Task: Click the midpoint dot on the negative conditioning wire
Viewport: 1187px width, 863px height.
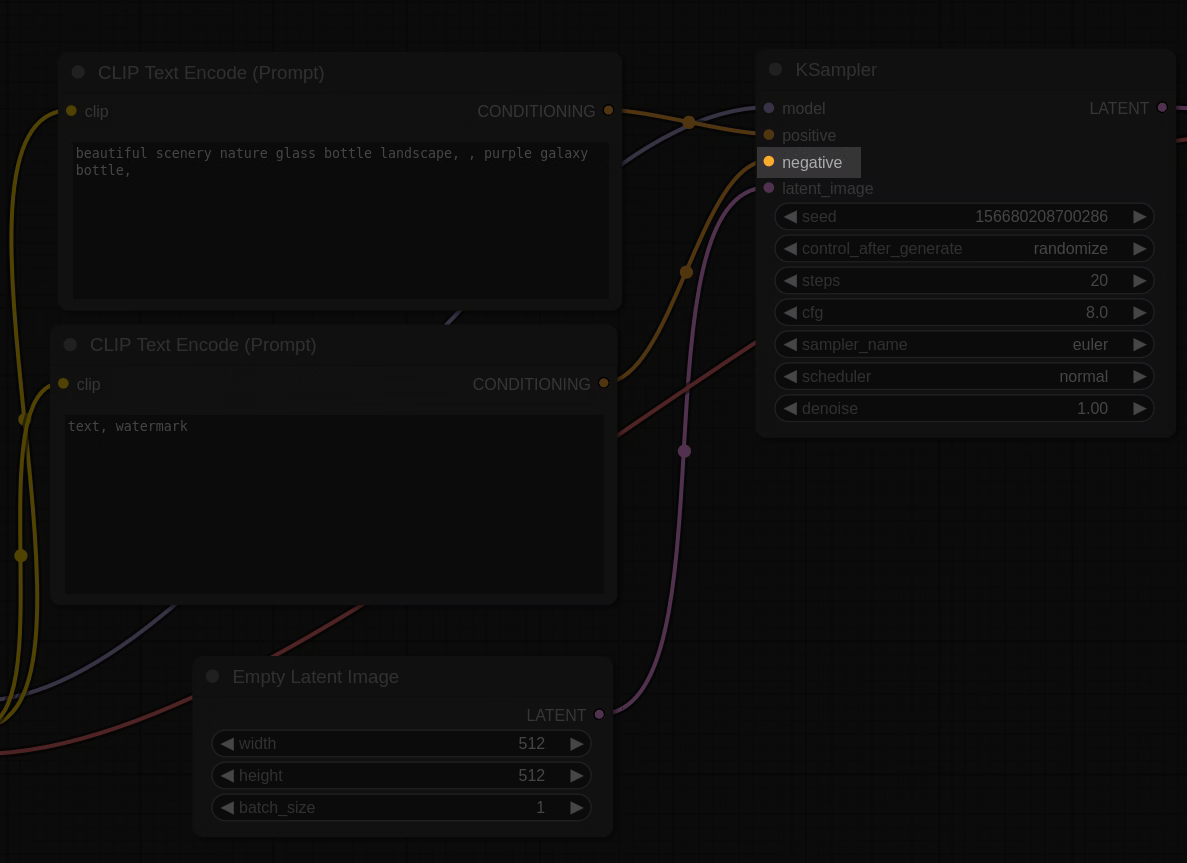Action: coord(687,272)
